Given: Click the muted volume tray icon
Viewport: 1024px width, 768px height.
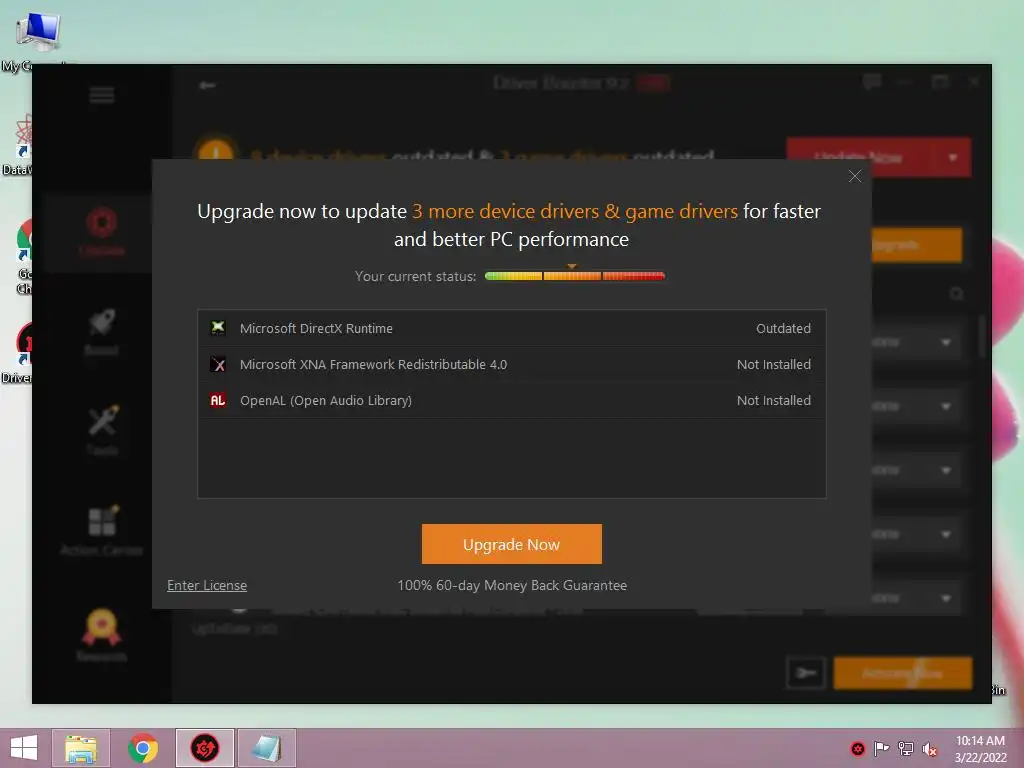Looking at the screenshot, I should click(x=930, y=749).
